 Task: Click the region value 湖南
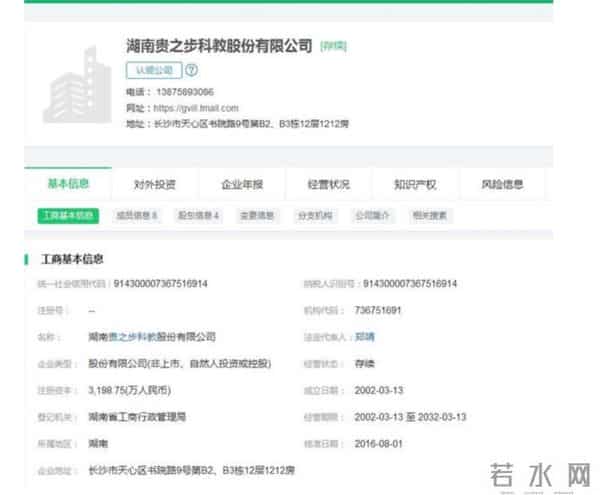click(98, 444)
